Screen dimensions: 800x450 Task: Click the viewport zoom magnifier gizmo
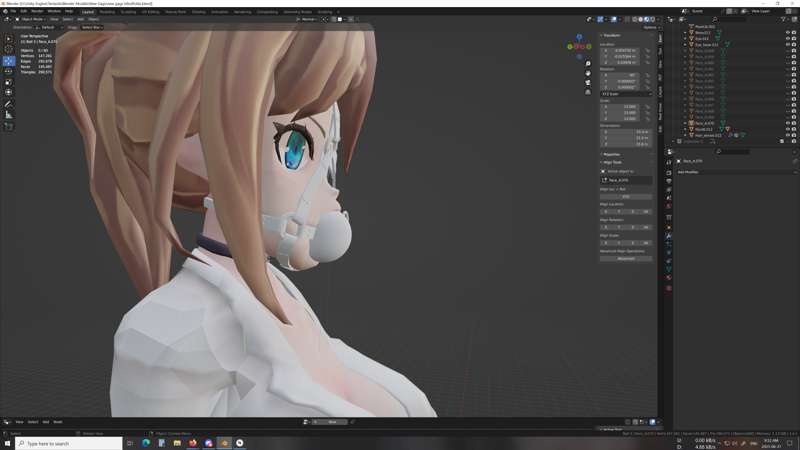tap(588, 64)
